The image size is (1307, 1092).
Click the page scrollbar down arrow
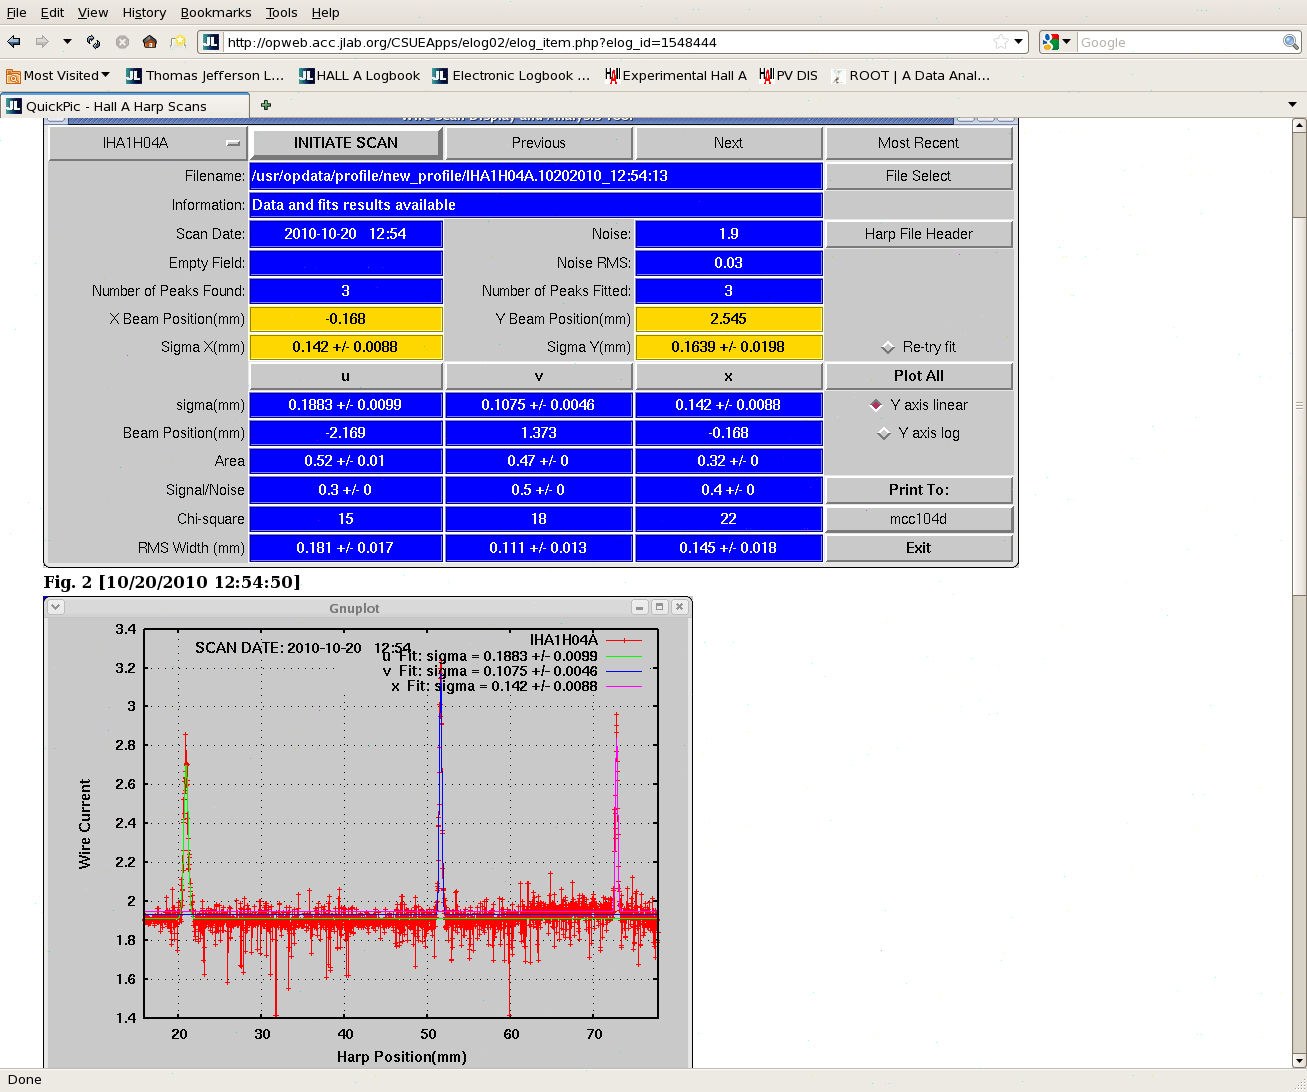pos(1299,1061)
